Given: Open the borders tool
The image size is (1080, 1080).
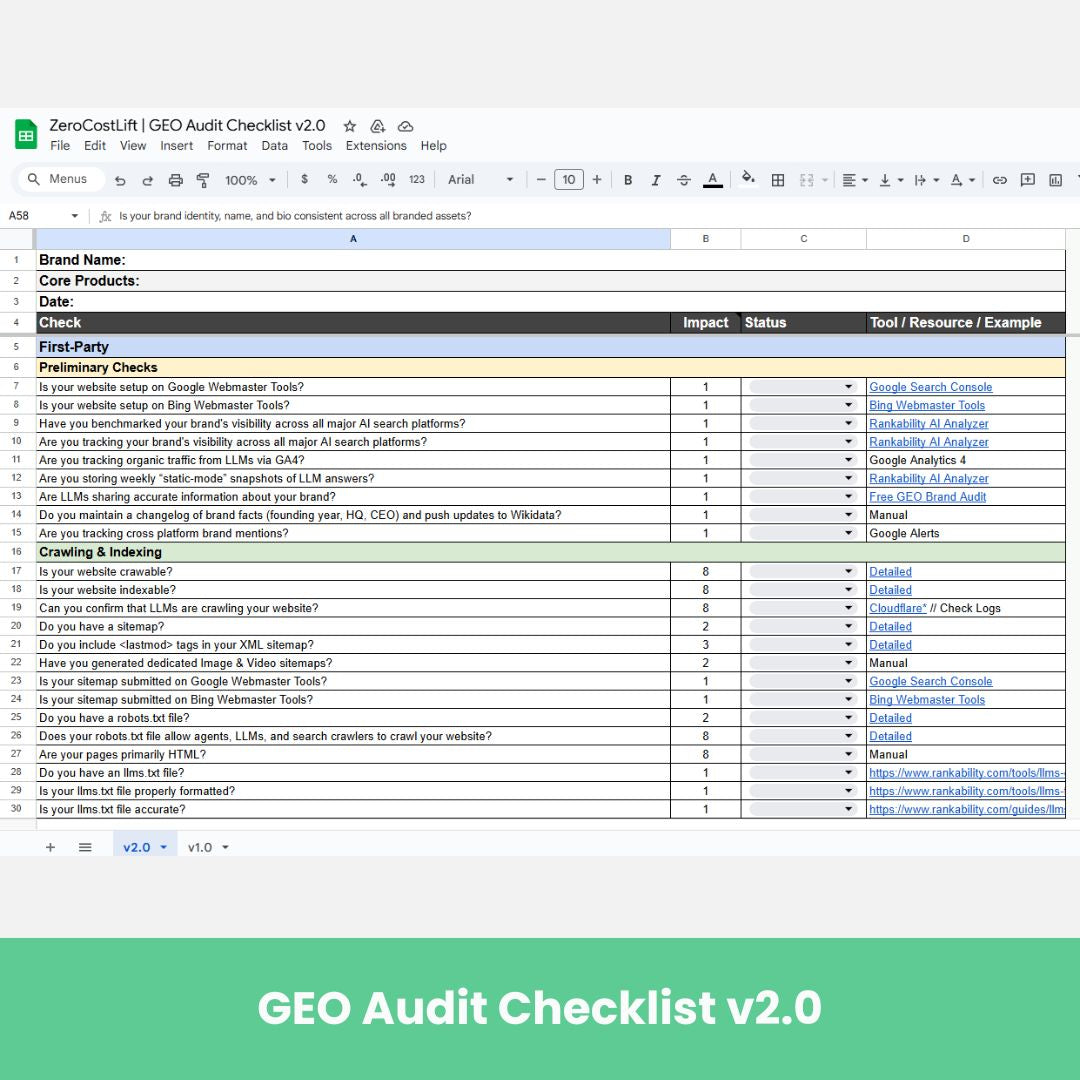Looking at the screenshot, I should 778,180.
